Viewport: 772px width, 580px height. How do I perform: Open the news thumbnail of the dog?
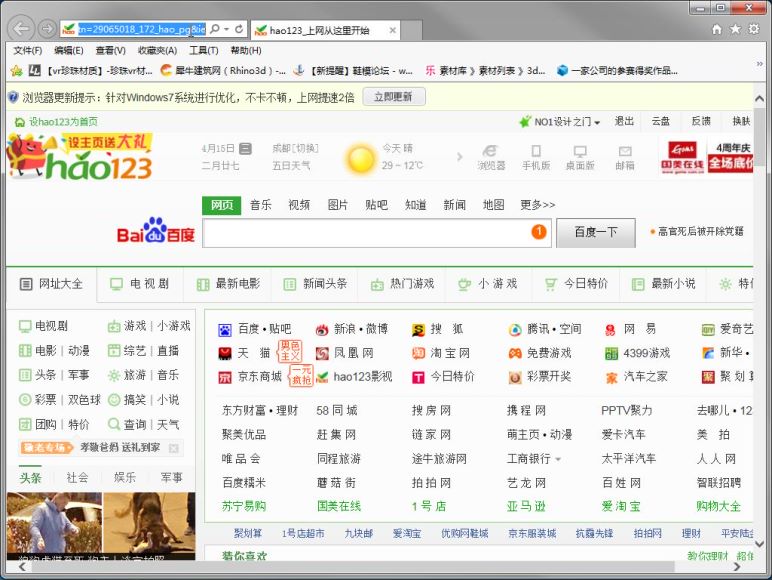coord(149,526)
